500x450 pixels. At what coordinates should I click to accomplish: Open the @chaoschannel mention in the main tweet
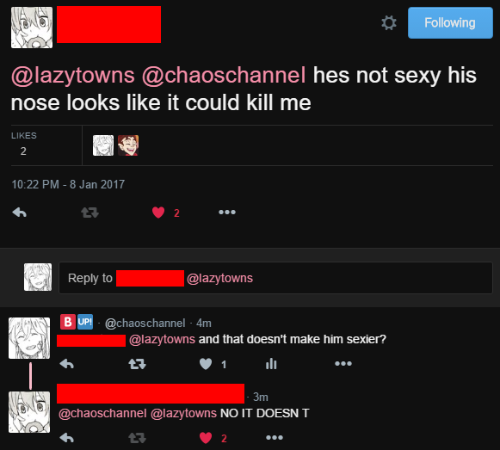pos(224,75)
